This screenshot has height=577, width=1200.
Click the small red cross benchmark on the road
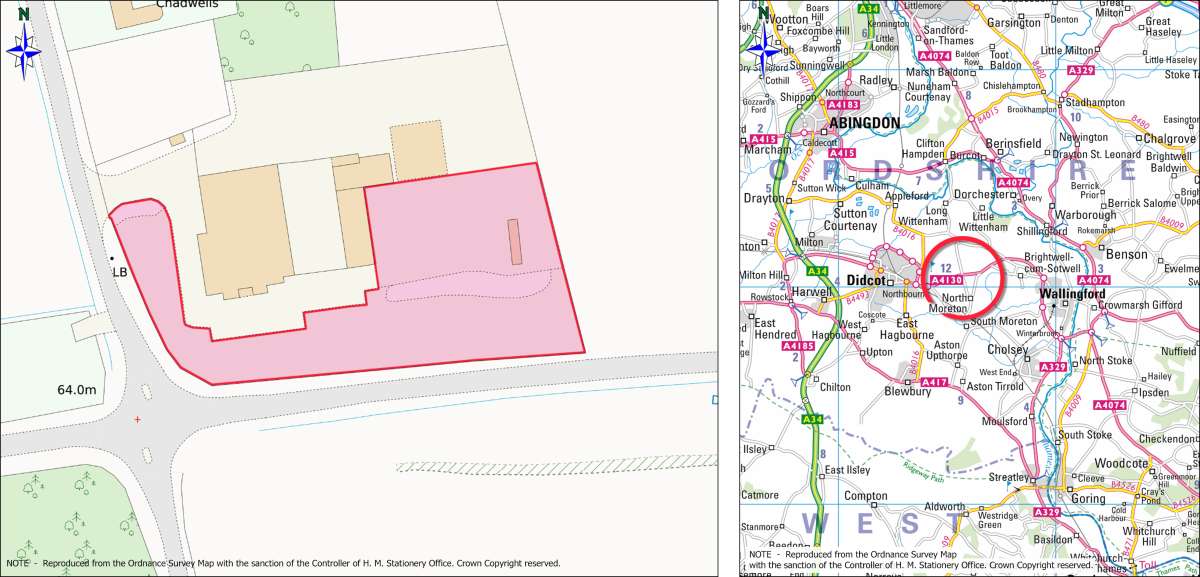tap(137, 422)
